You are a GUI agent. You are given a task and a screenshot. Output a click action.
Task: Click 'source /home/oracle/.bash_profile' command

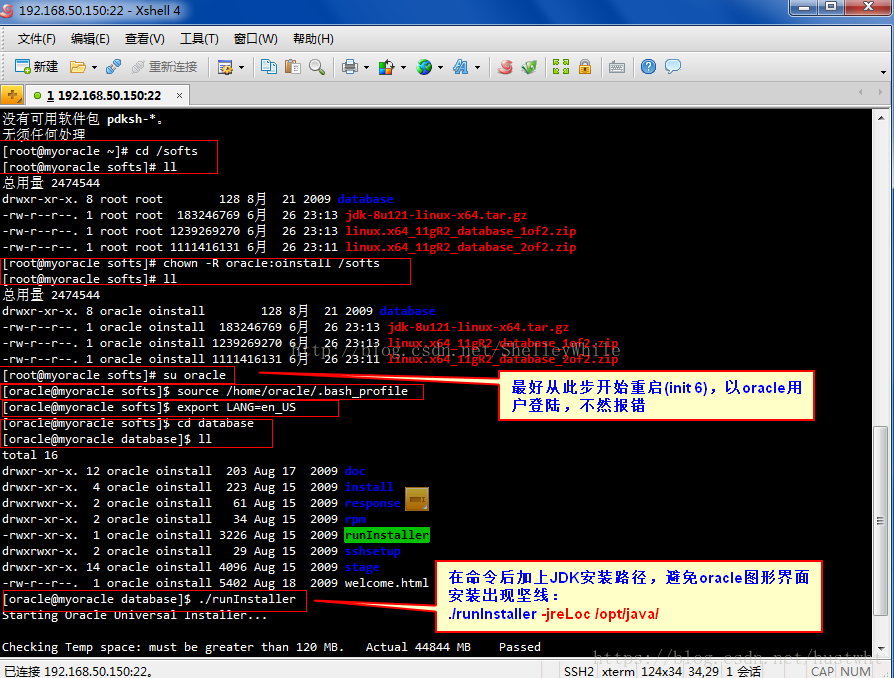[x=292, y=391]
